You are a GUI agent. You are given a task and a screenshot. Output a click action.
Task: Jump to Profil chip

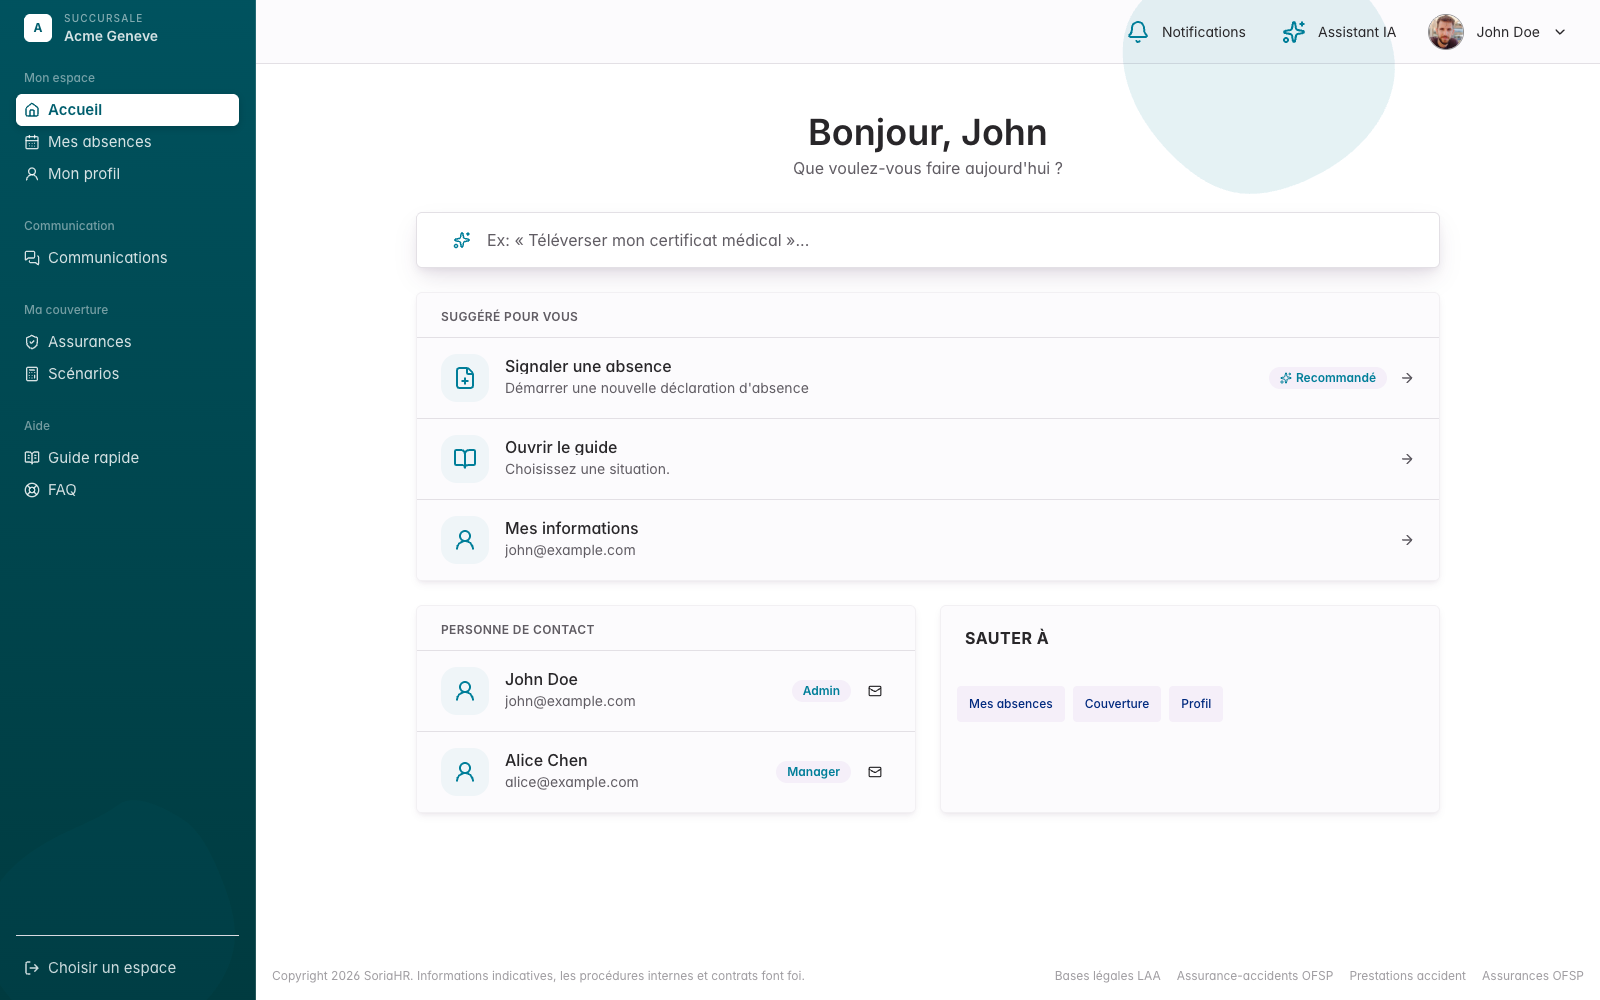[x=1196, y=704]
